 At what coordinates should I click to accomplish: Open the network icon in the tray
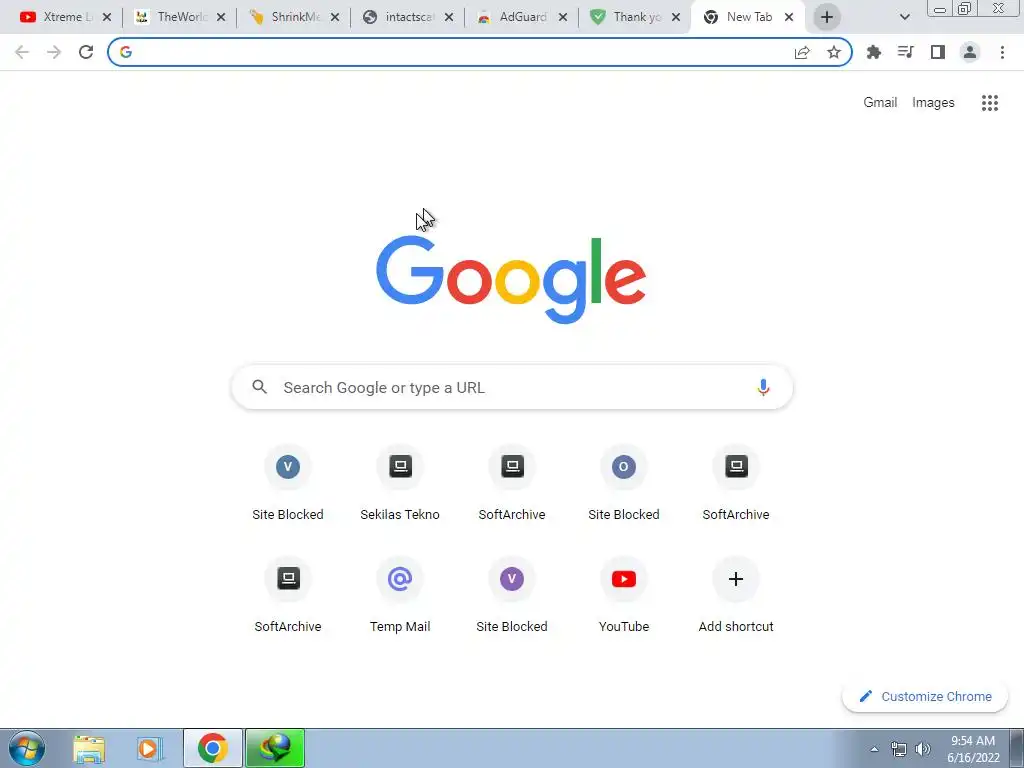tap(899, 749)
